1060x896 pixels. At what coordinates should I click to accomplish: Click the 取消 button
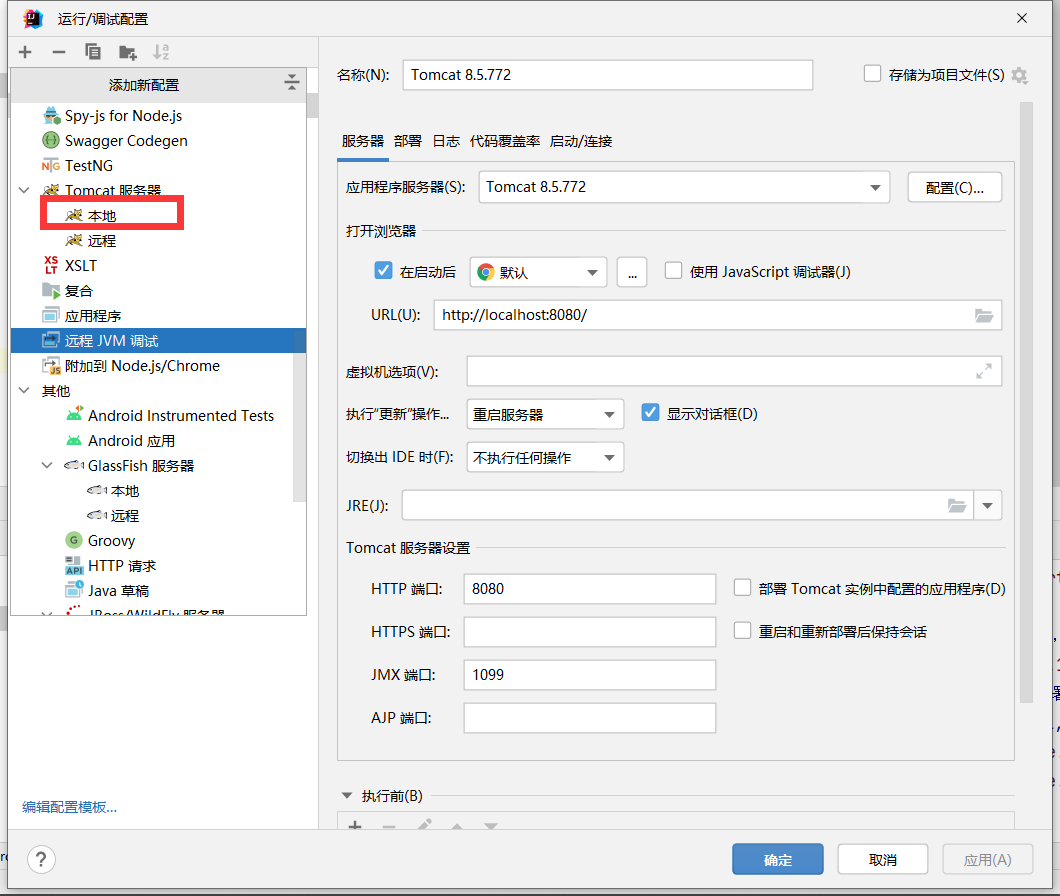[x=883, y=859]
